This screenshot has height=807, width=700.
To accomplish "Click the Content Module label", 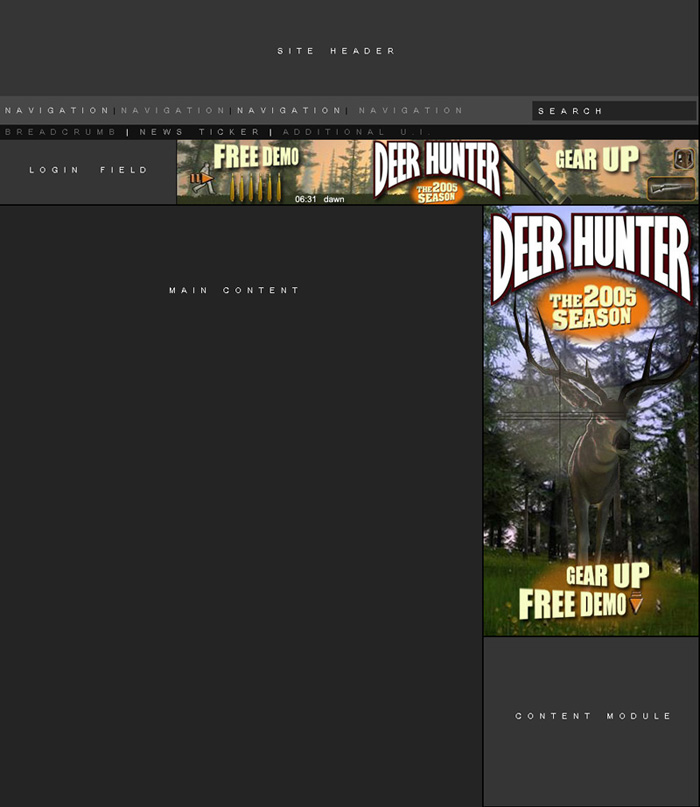I will [593, 716].
